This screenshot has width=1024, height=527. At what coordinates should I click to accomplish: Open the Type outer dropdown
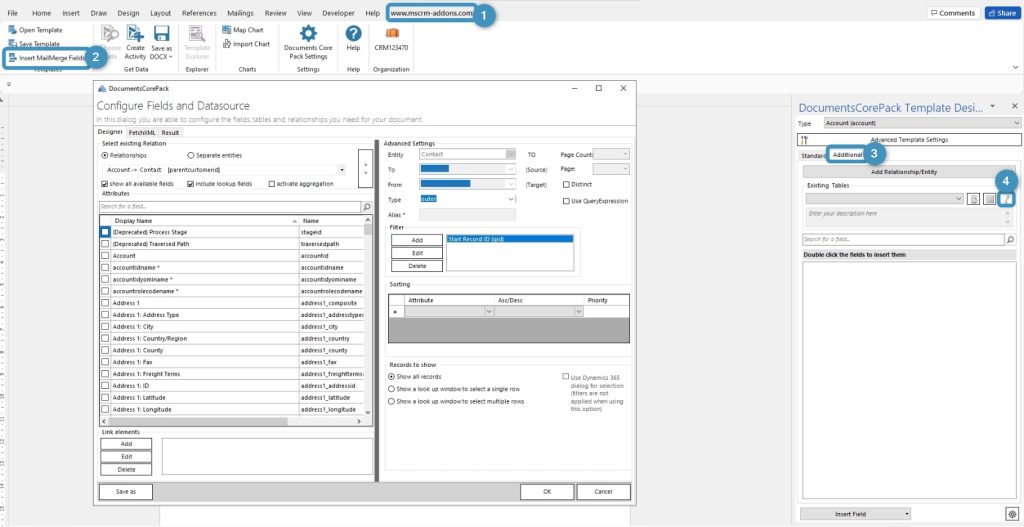[x=510, y=199]
